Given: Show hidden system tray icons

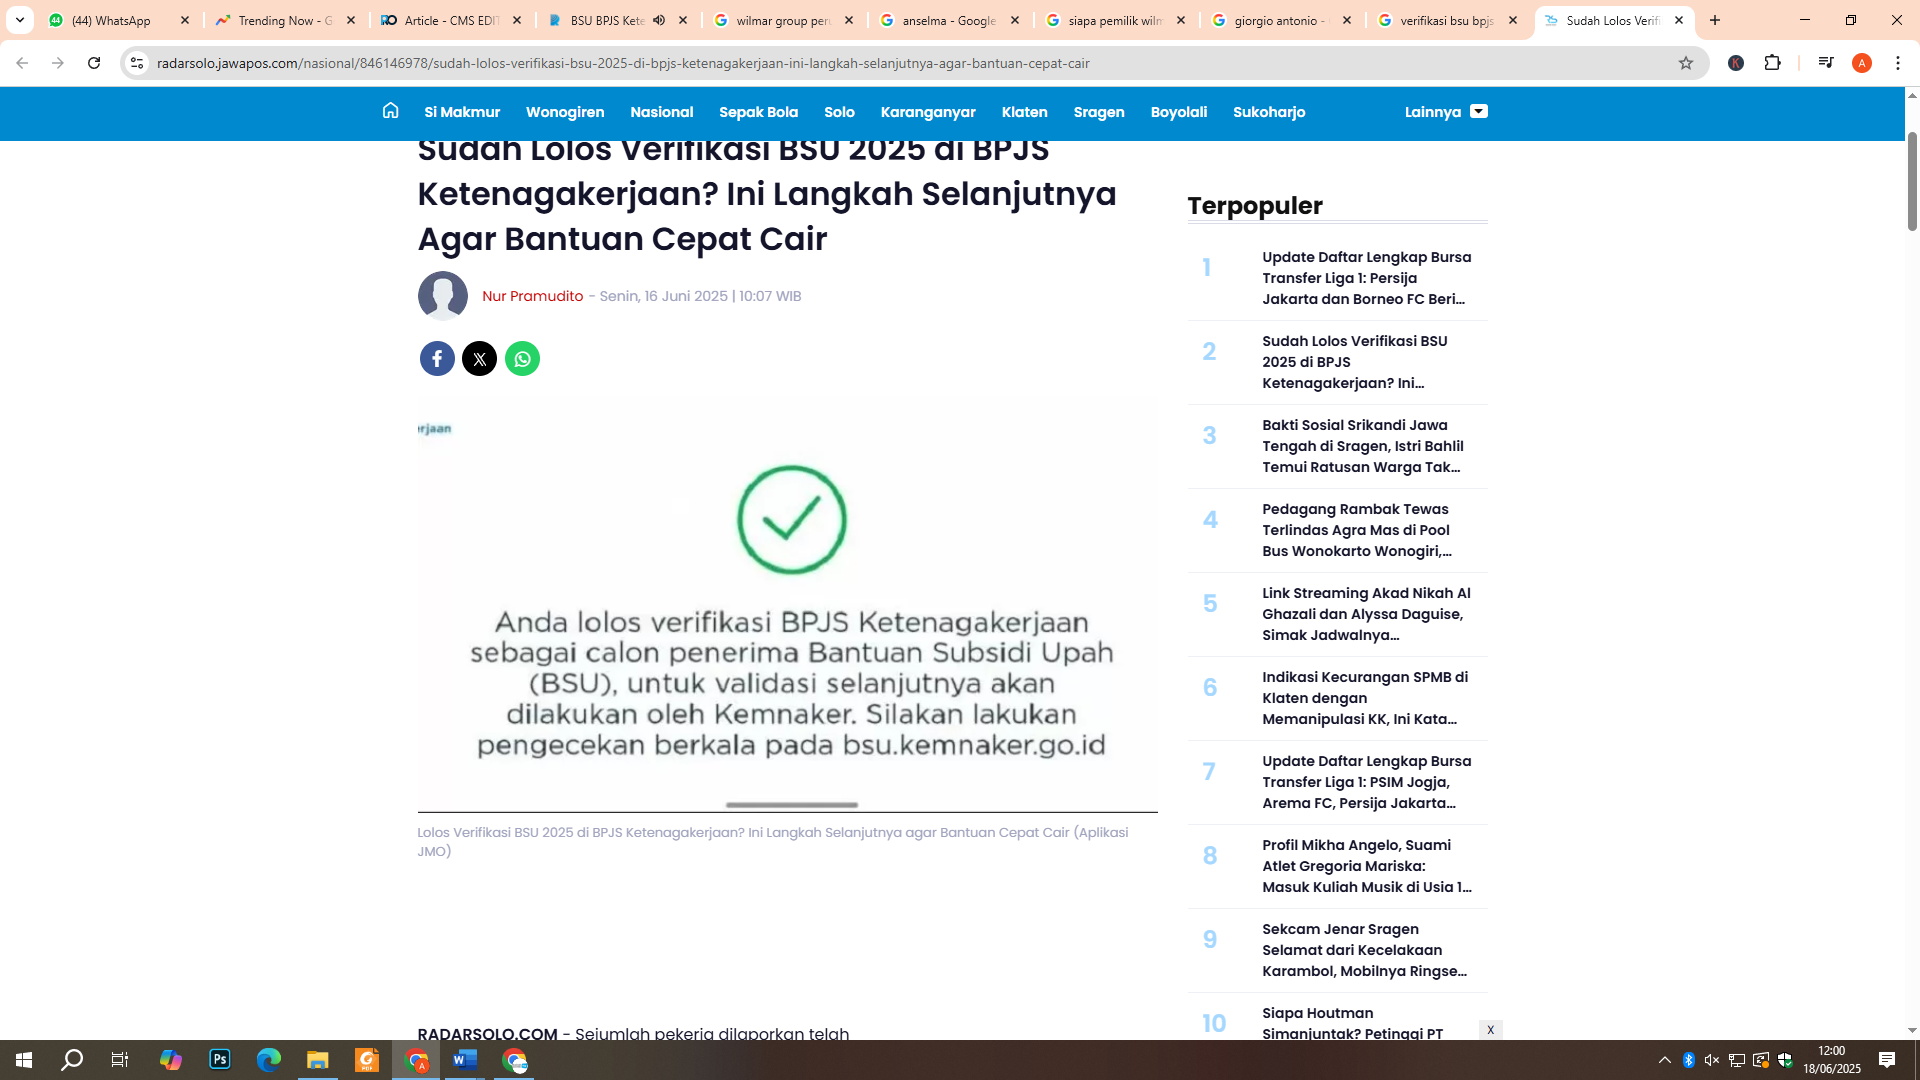Looking at the screenshot, I should tap(1665, 1060).
